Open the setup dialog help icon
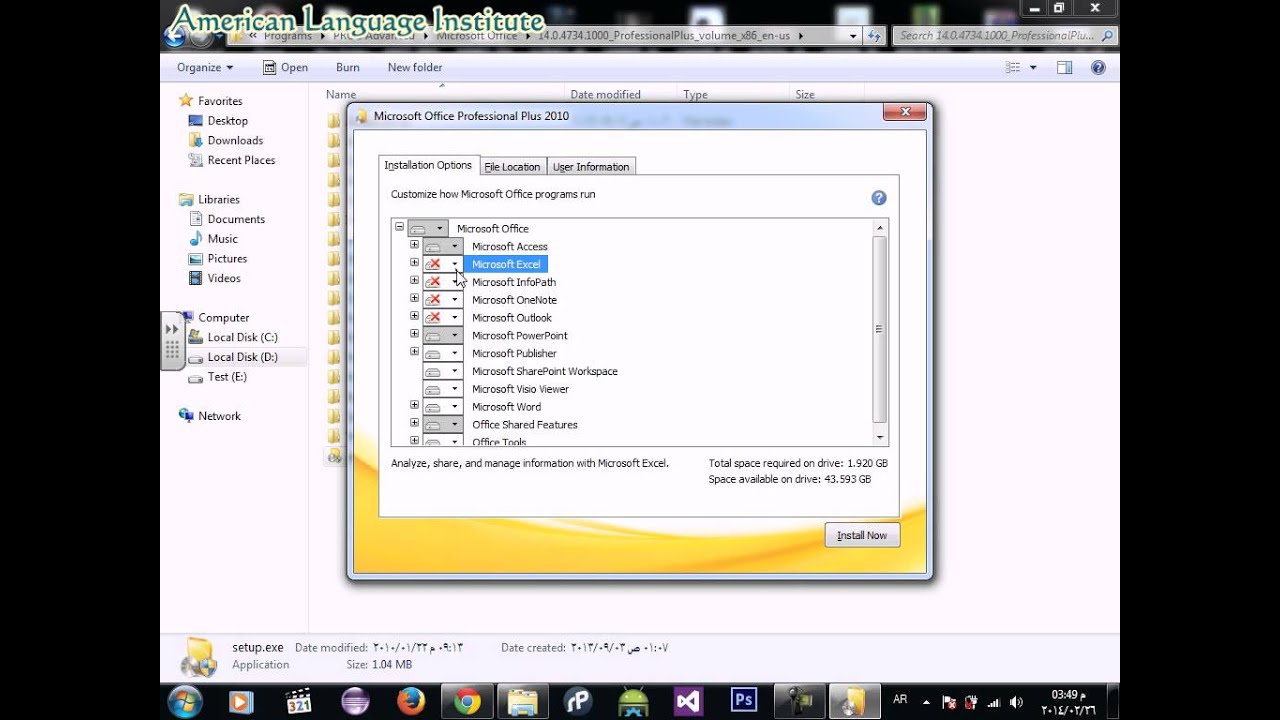The image size is (1280, 720). tap(879, 198)
